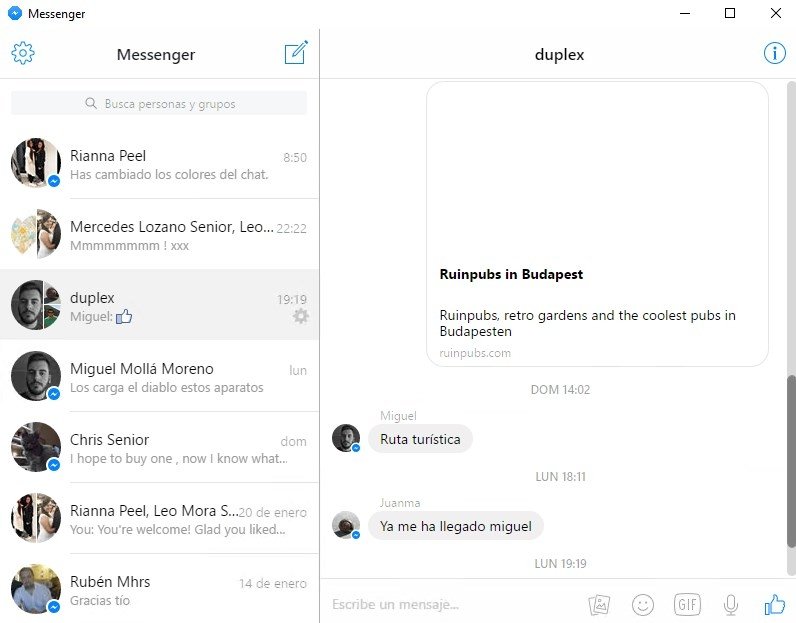Open the GIF picker

[x=687, y=604]
